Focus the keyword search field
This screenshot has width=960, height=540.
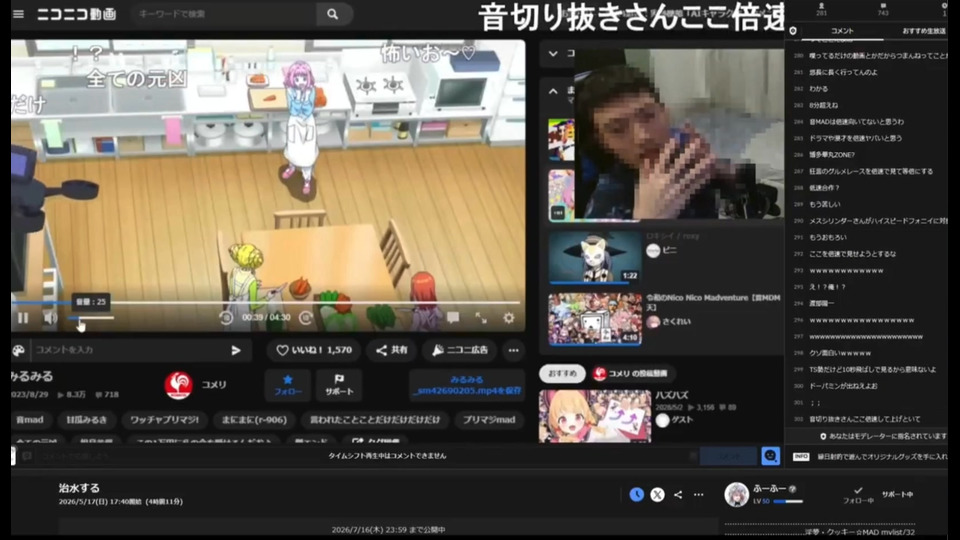click(223, 13)
